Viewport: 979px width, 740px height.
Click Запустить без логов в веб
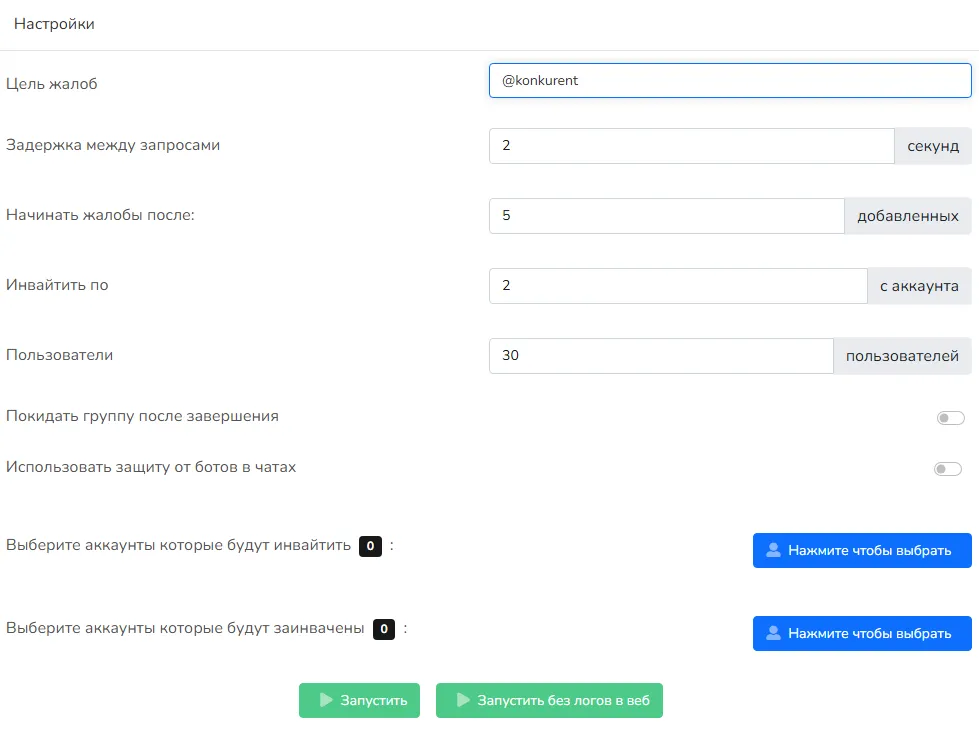549,700
